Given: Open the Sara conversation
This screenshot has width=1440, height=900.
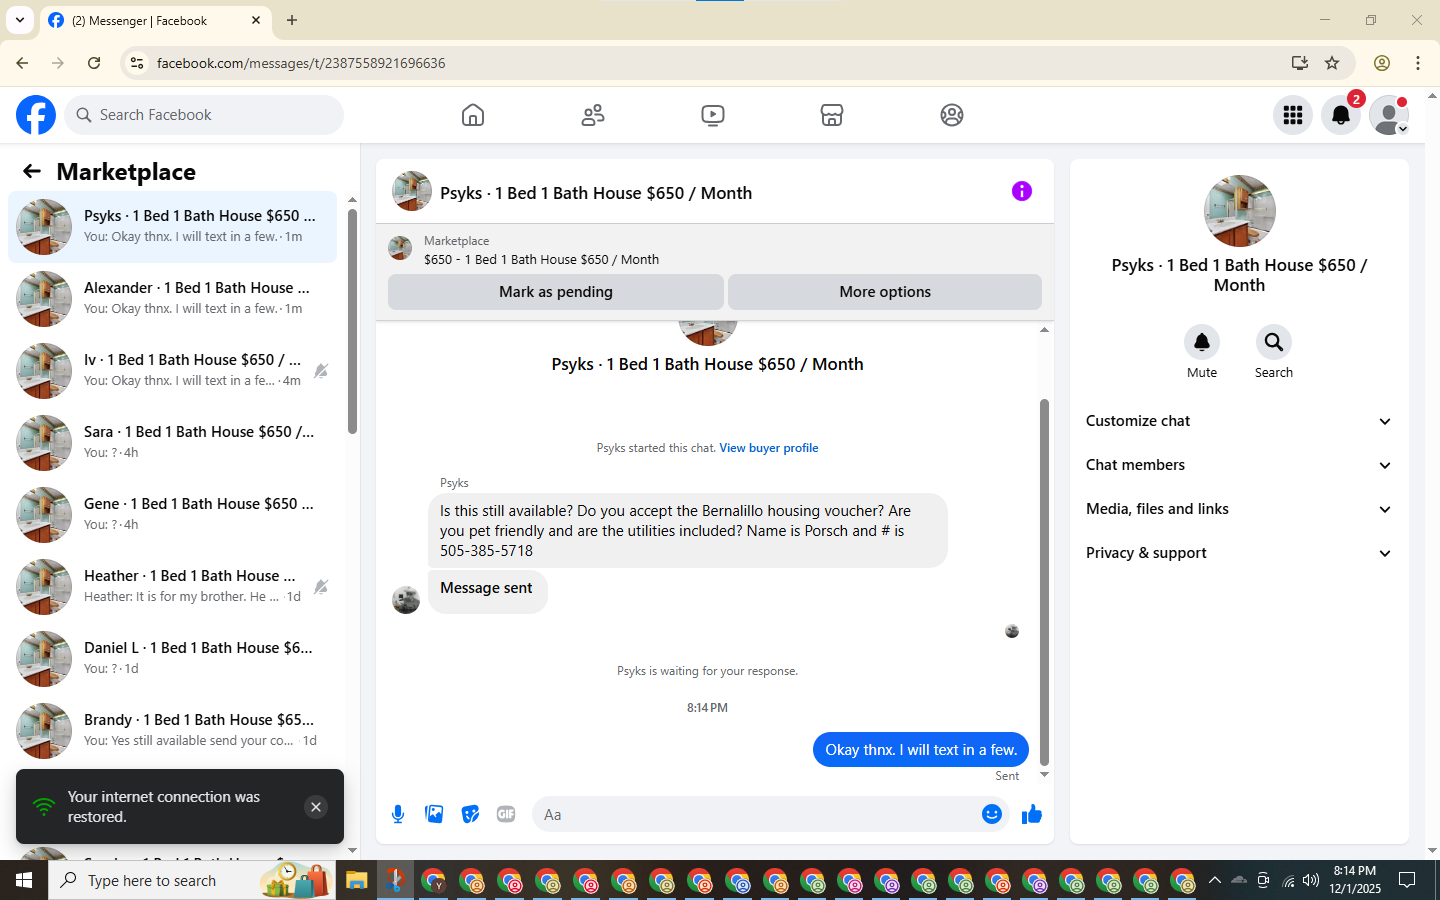Looking at the screenshot, I should 173,443.
